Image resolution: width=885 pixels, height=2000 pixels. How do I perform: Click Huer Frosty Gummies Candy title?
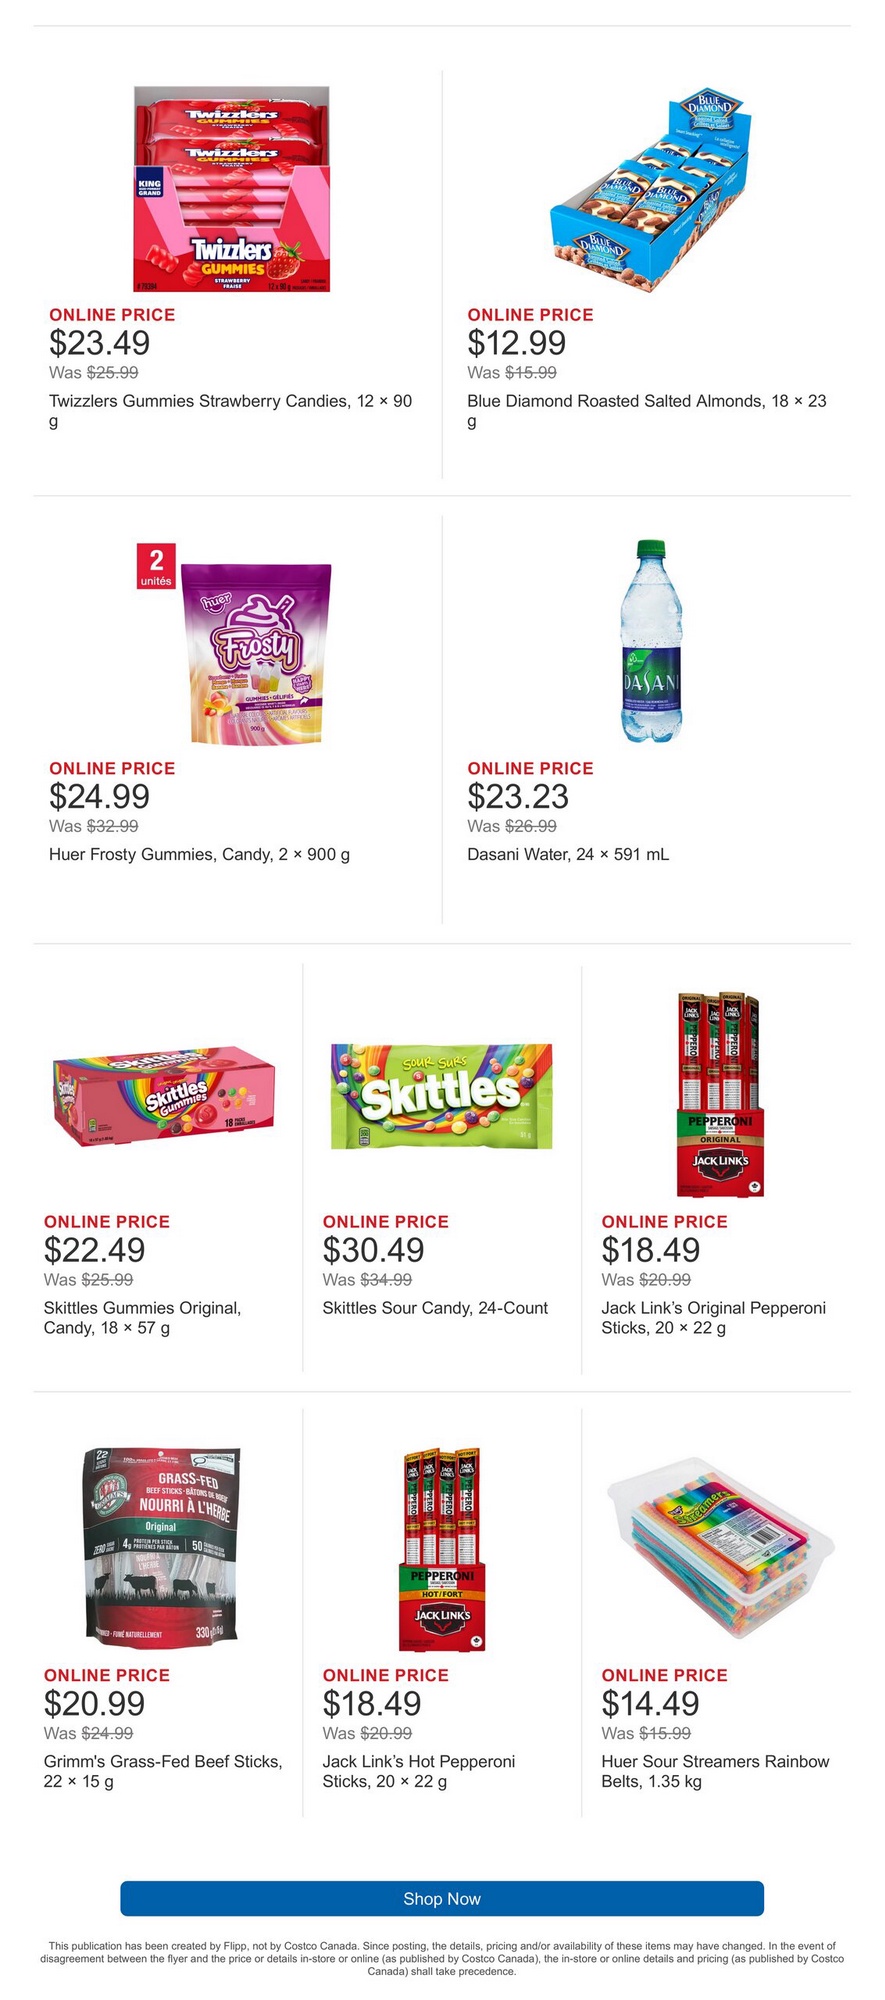pos(199,854)
